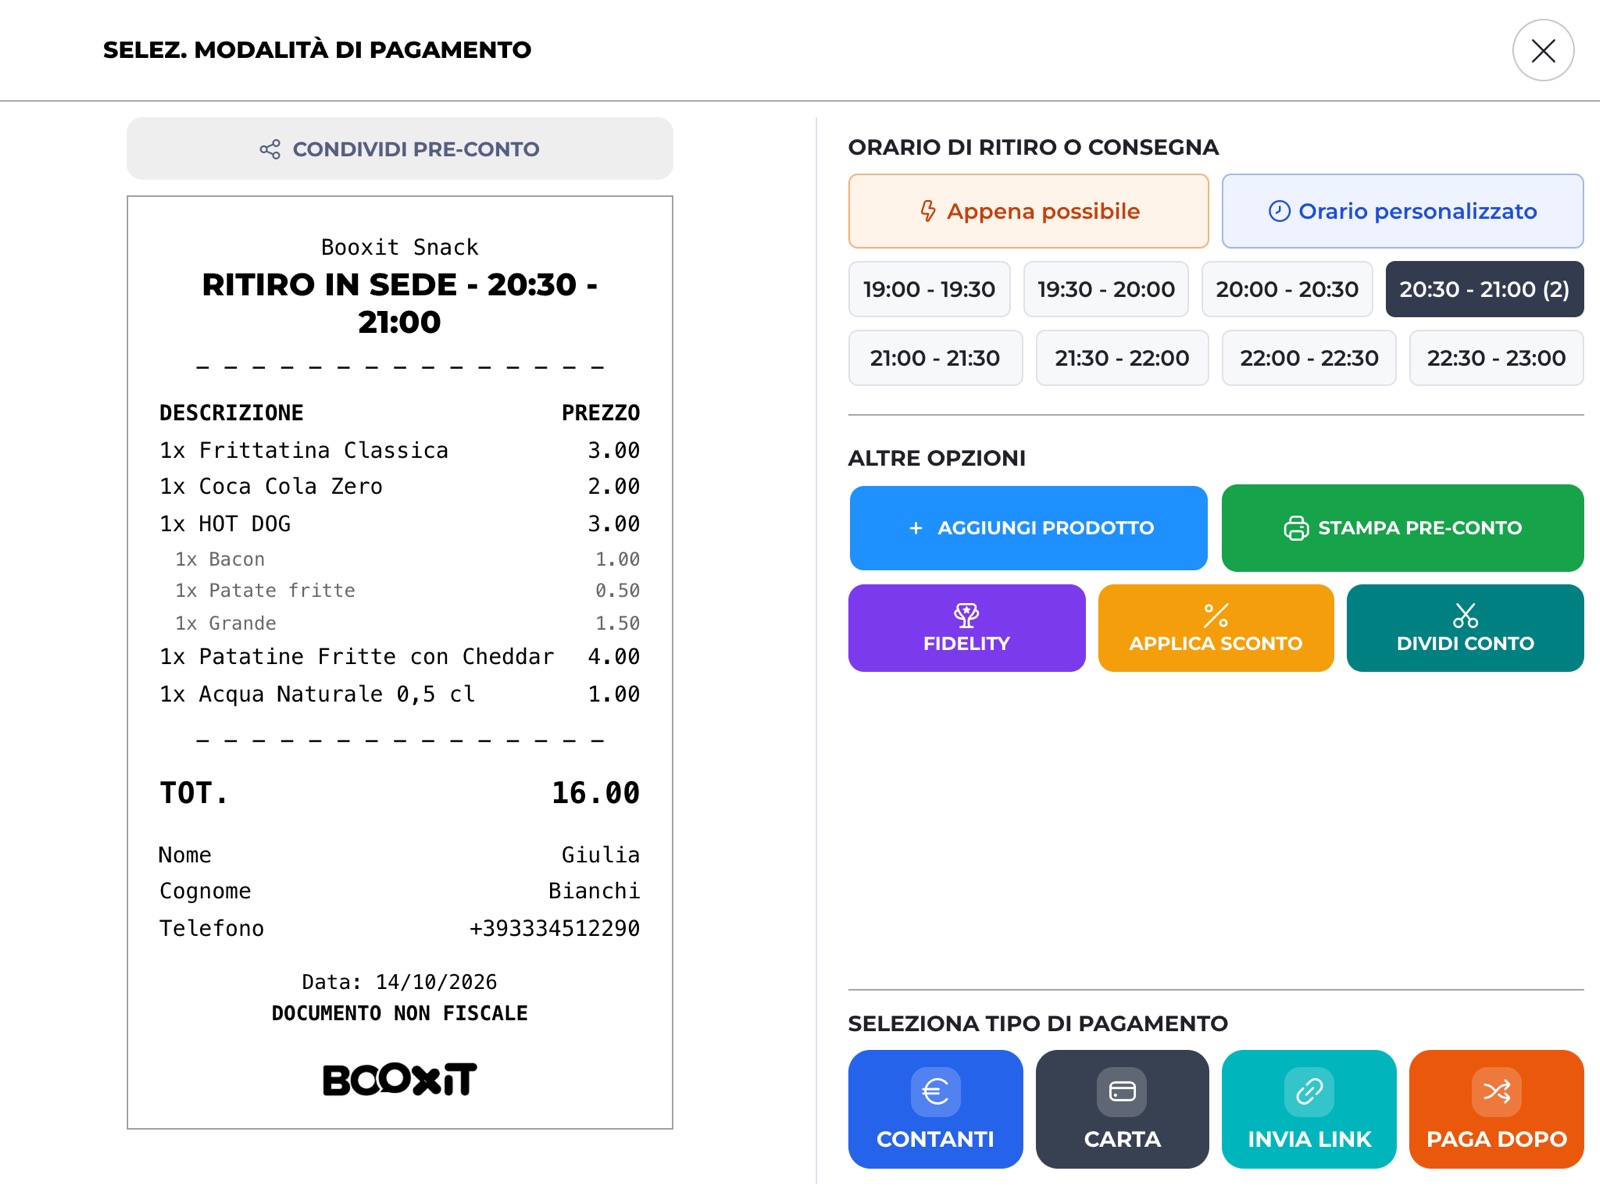Select the 22:00 - 22:30 time slot
1600x1200 pixels.
coord(1309,358)
